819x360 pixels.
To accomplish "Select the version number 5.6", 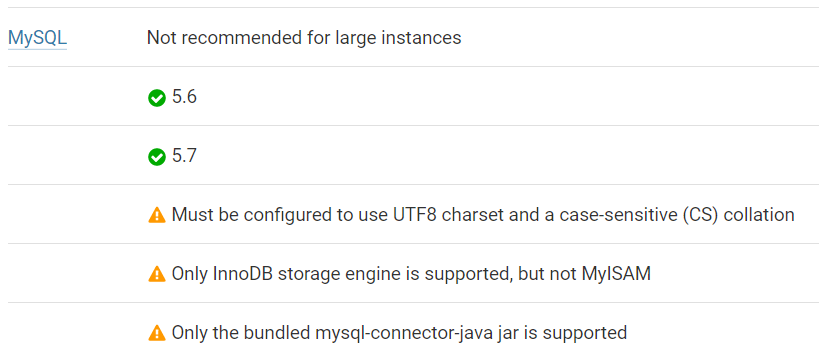I will [184, 97].
